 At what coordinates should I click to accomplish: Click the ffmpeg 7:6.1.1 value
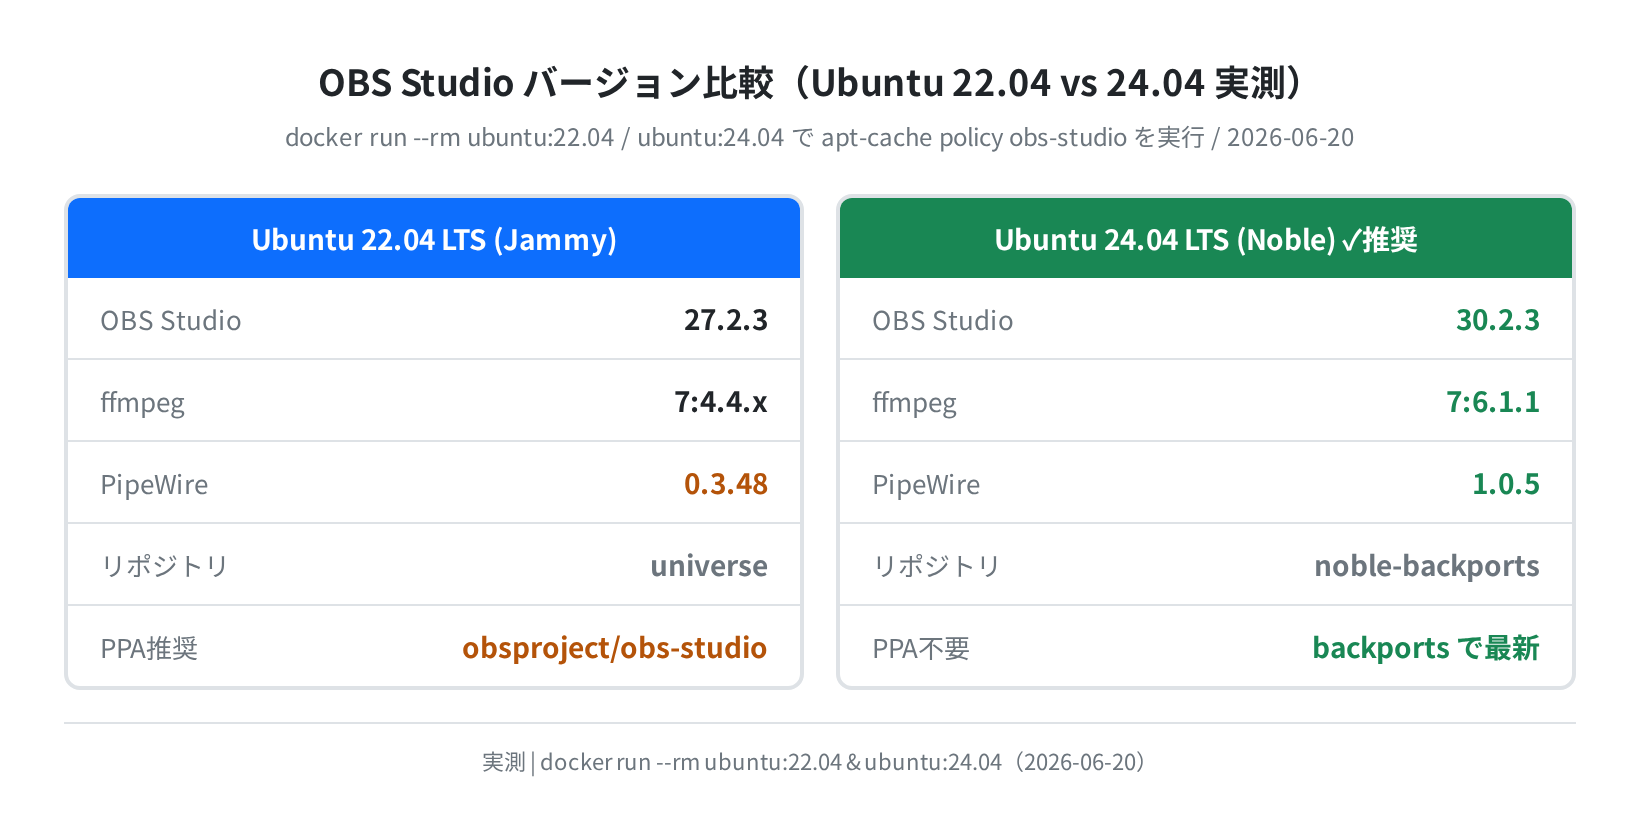point(1493,402)
